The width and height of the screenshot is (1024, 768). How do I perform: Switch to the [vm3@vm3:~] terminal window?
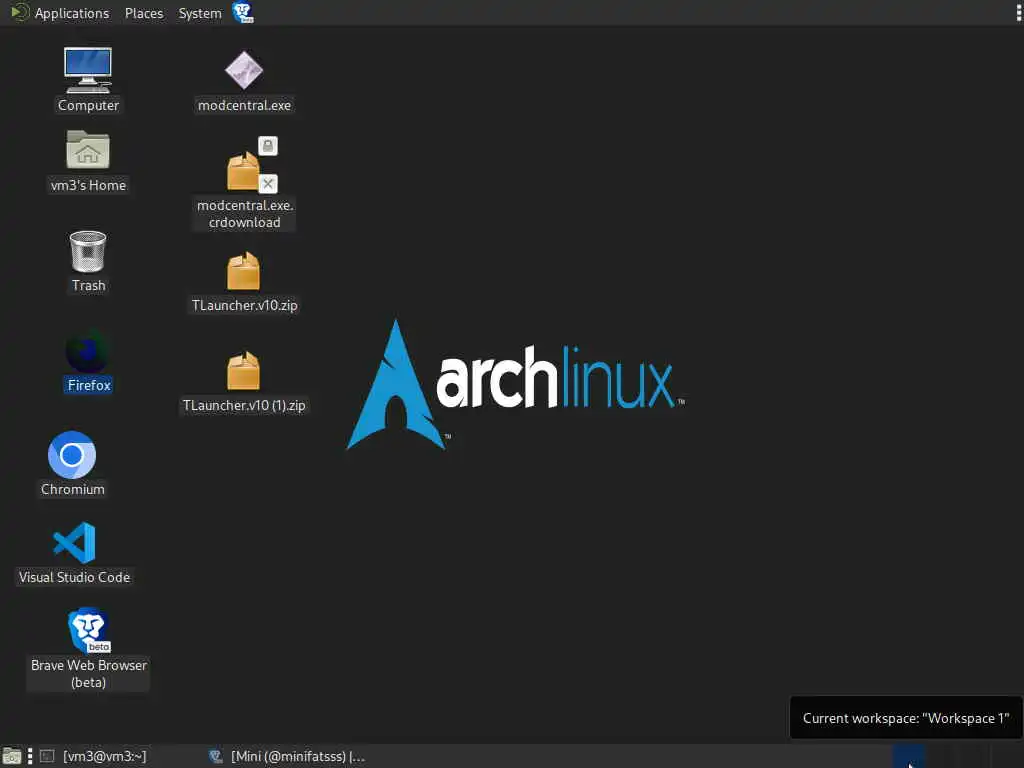pos(93,756)
